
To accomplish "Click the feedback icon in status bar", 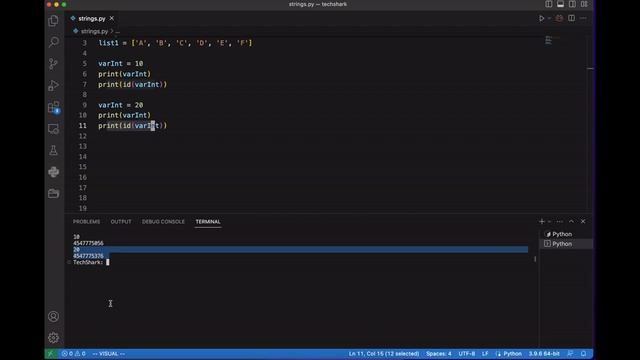I will coord(570,354).
